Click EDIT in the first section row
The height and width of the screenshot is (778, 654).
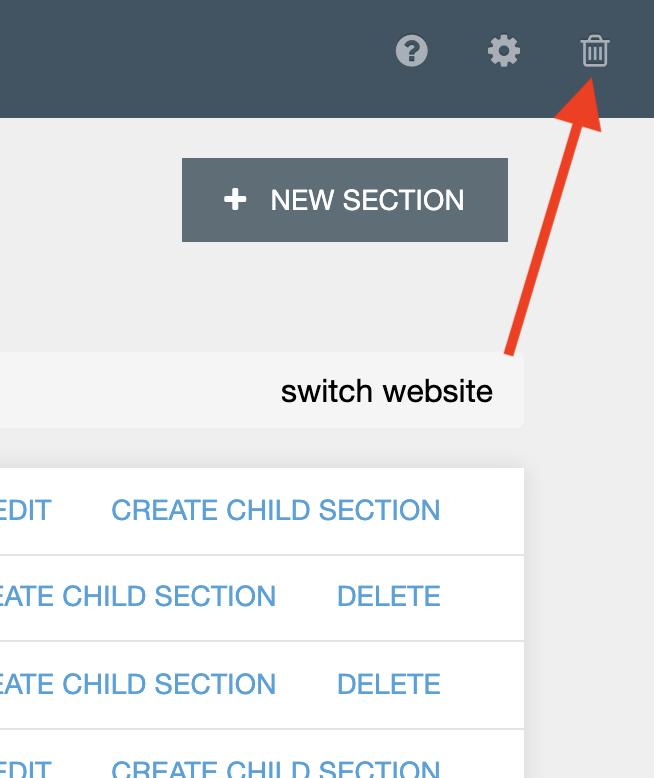tap(25, 510)
